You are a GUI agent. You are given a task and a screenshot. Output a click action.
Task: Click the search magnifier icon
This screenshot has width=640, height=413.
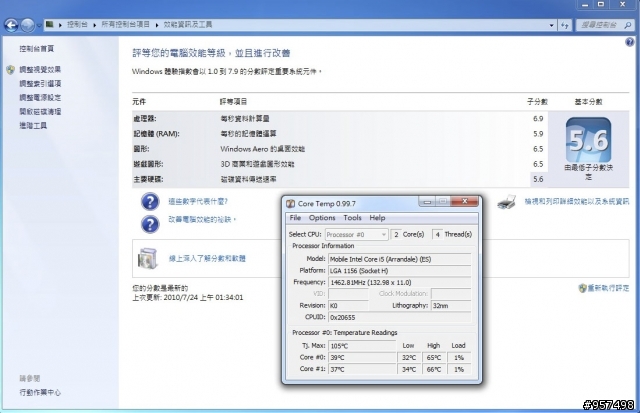(x=628, y=25)
